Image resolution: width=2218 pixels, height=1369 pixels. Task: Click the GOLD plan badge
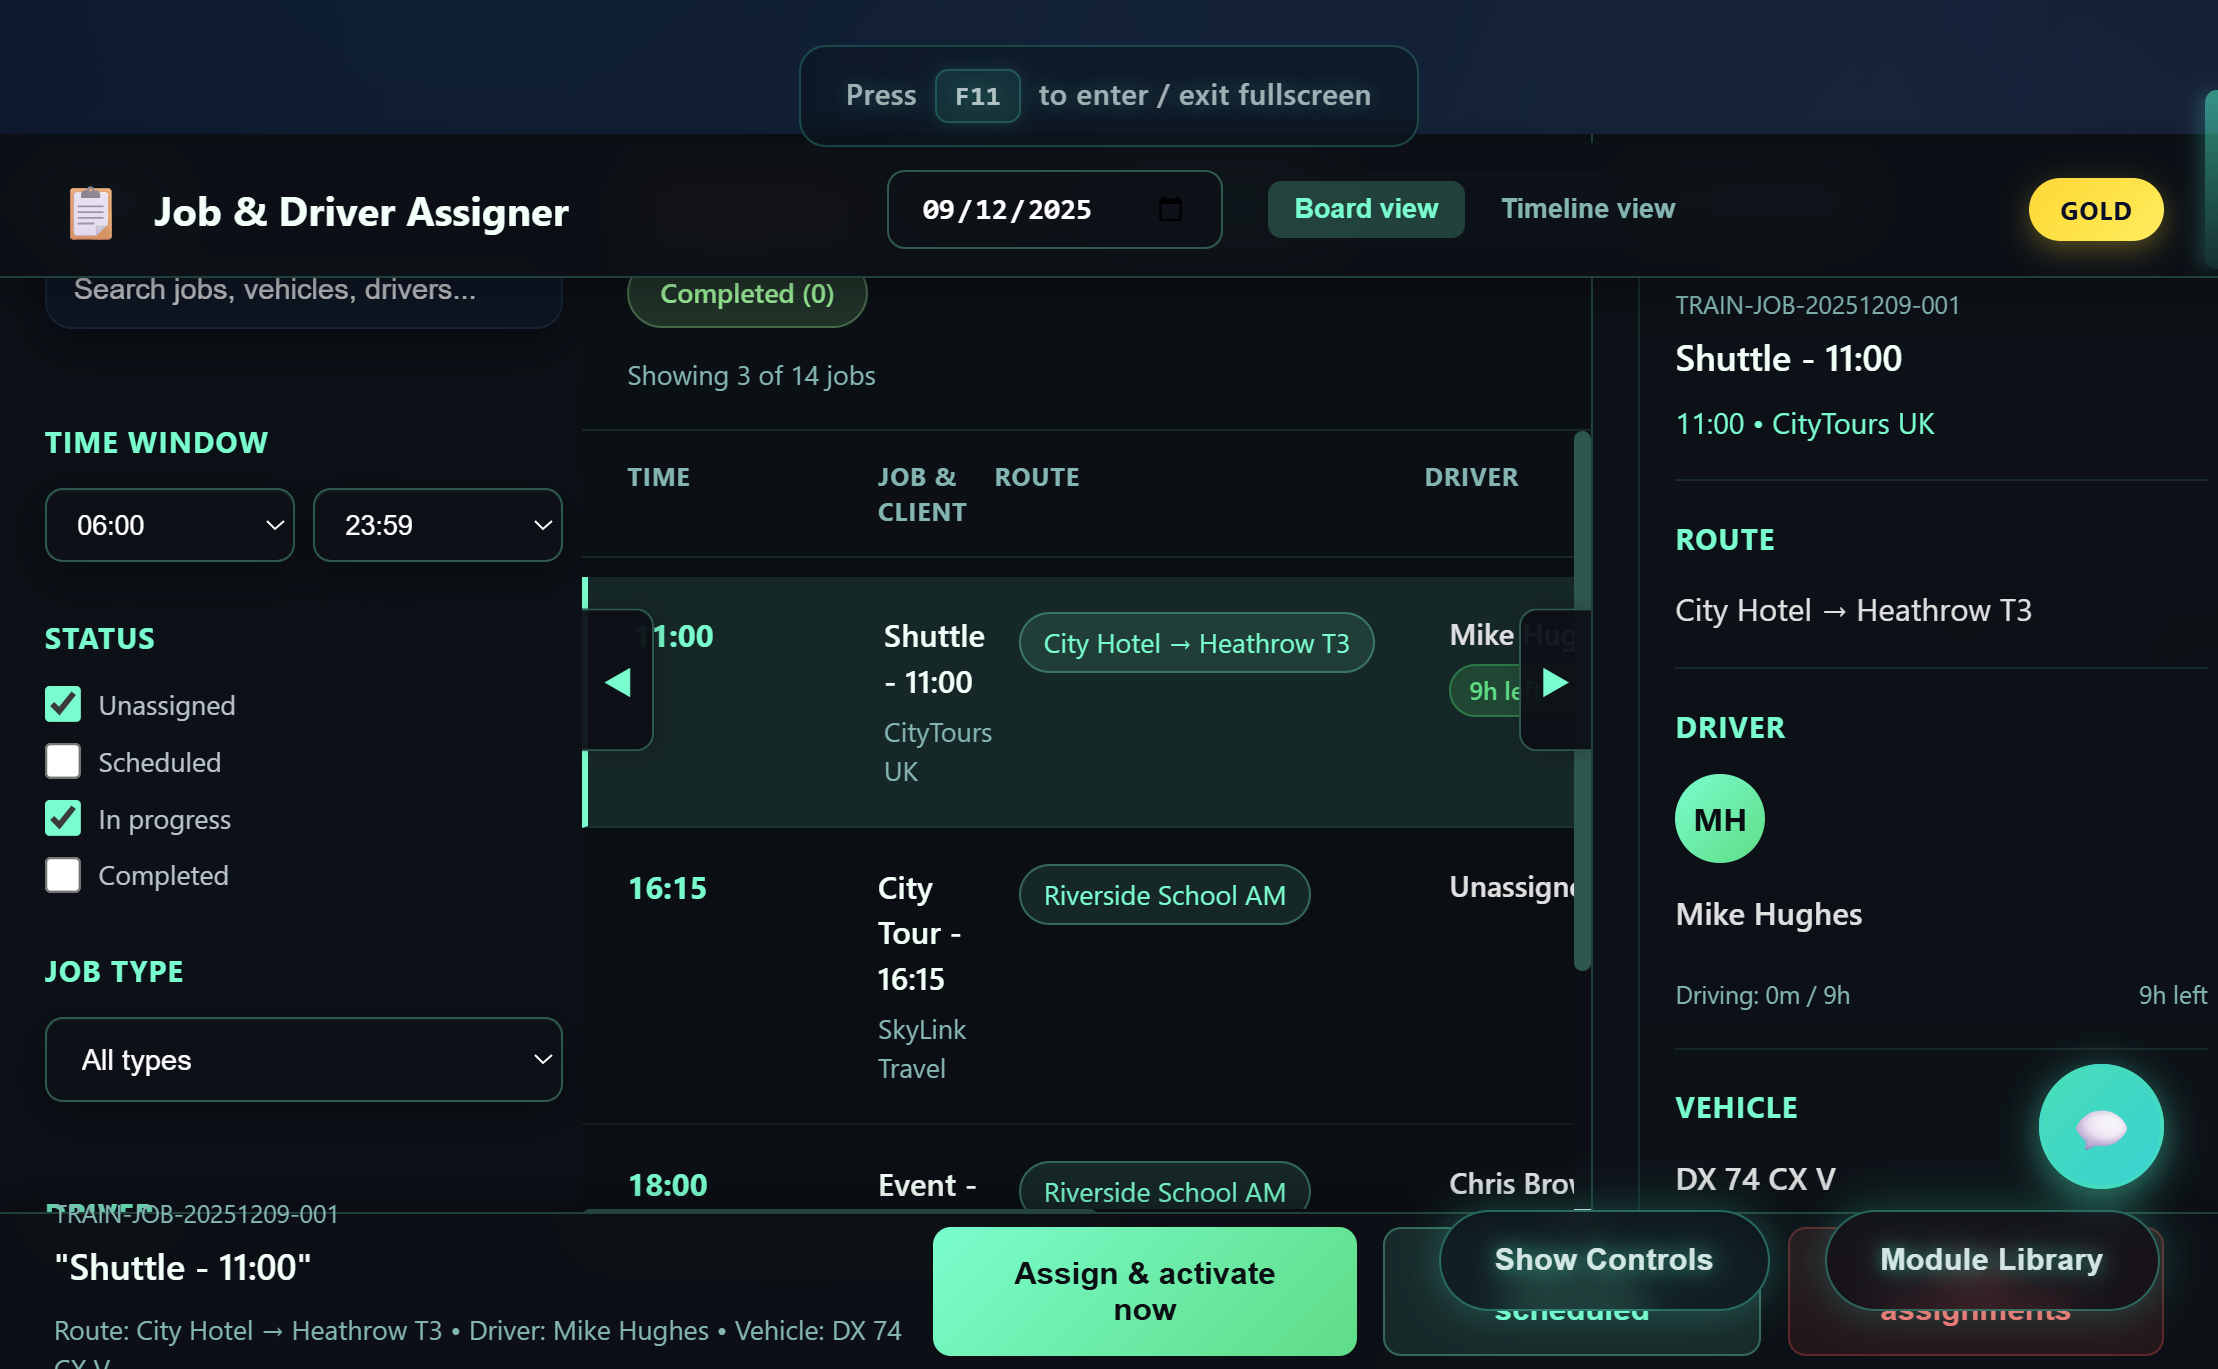(x=2096, y=210)
